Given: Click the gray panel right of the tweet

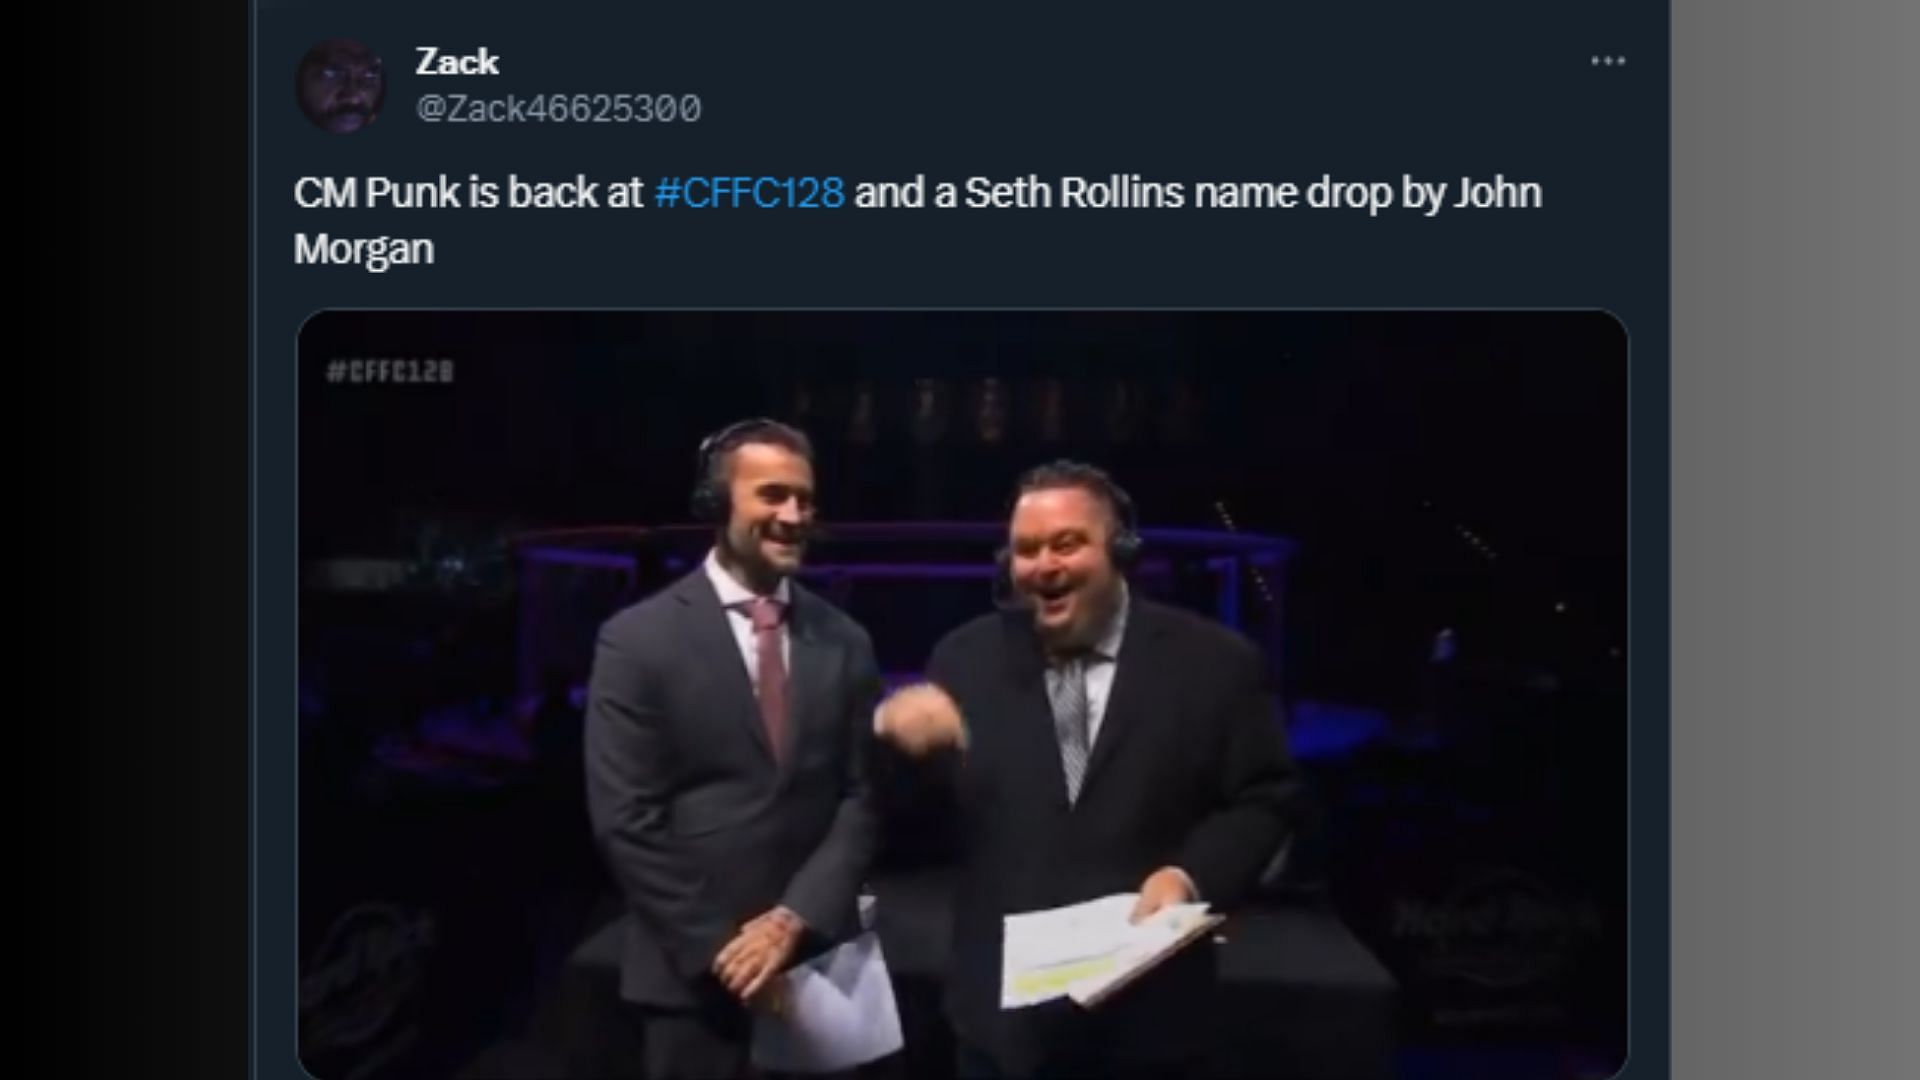Looking at the screenshot, I should [x=1795, y=540].
